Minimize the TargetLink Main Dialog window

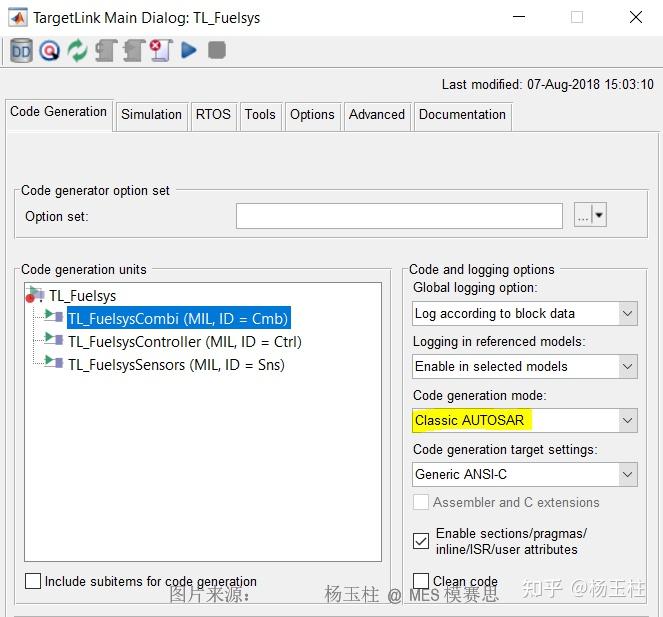click(x=519, y=17)
